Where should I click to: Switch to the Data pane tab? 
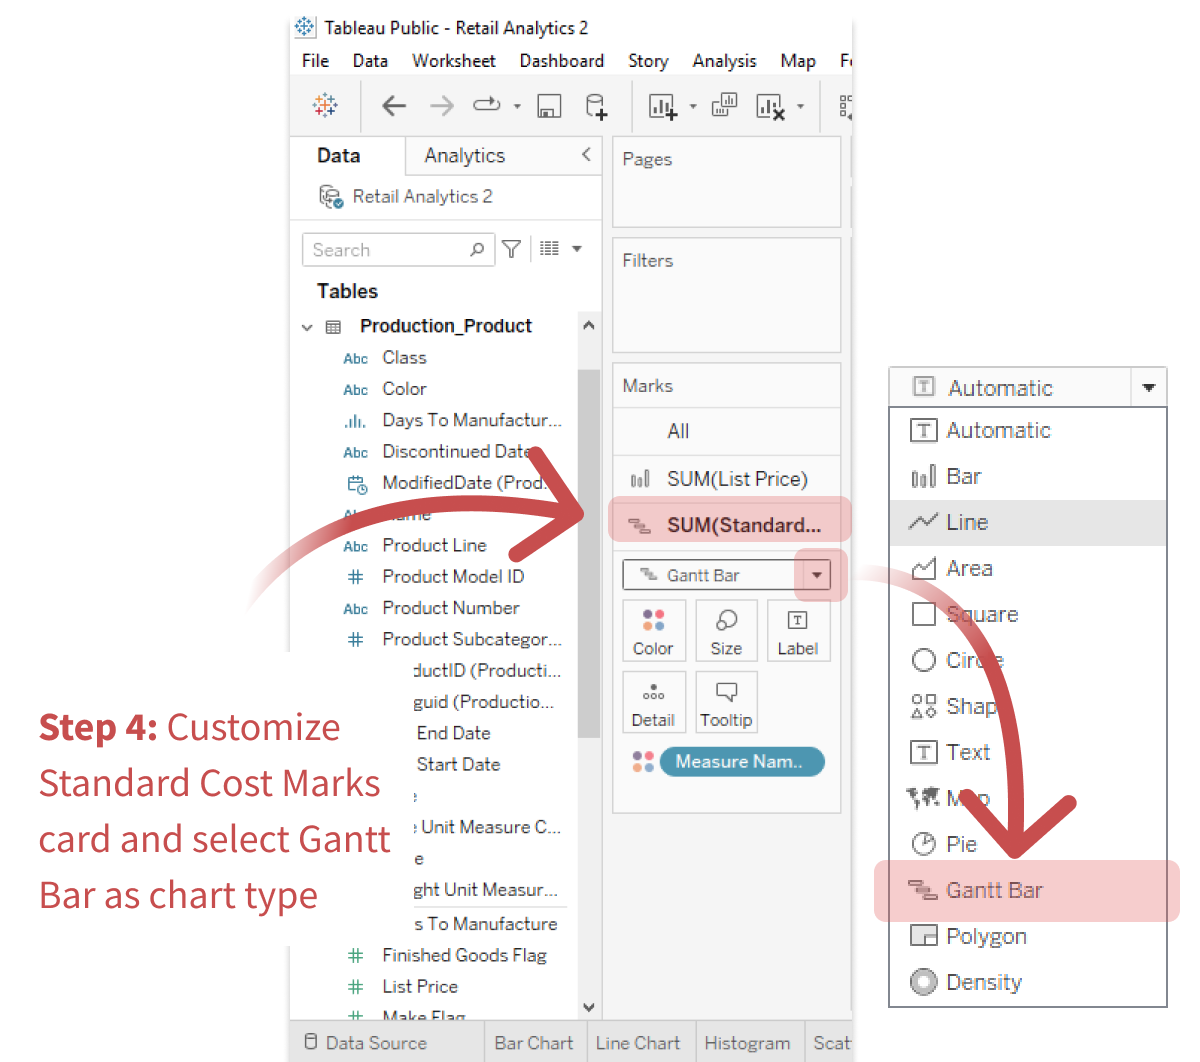click(339, 155)
